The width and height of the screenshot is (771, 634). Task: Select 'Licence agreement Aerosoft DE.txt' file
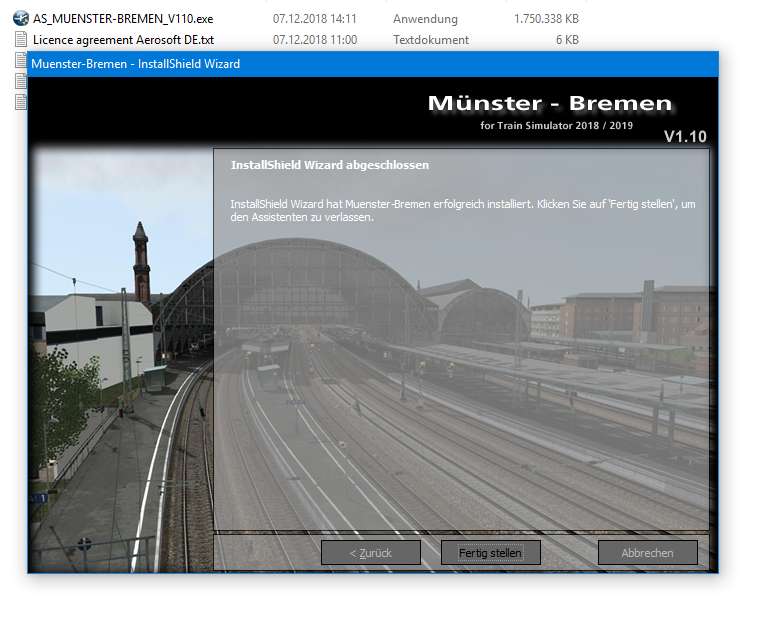tap(123, 40)
